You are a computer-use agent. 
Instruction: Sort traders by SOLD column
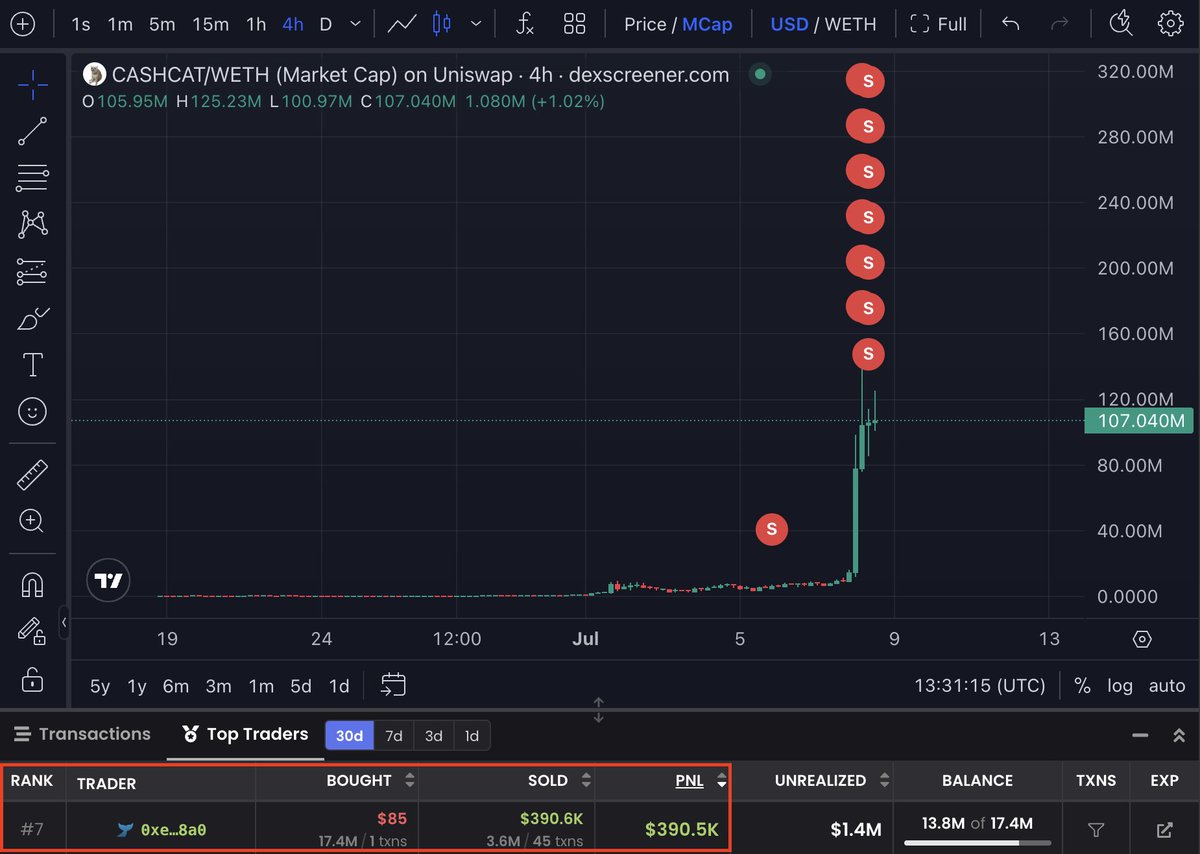[x=559, y=780]
